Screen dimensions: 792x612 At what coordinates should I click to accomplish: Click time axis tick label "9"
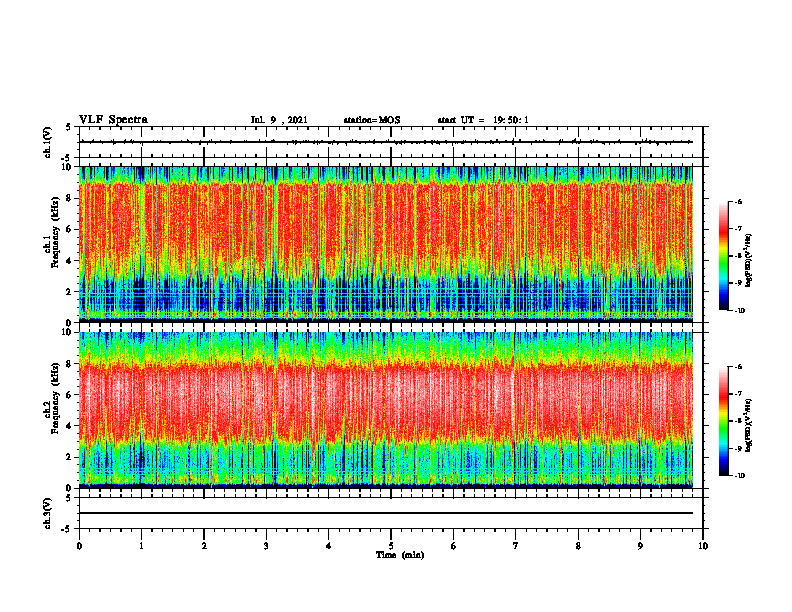(x=640, y=546)
